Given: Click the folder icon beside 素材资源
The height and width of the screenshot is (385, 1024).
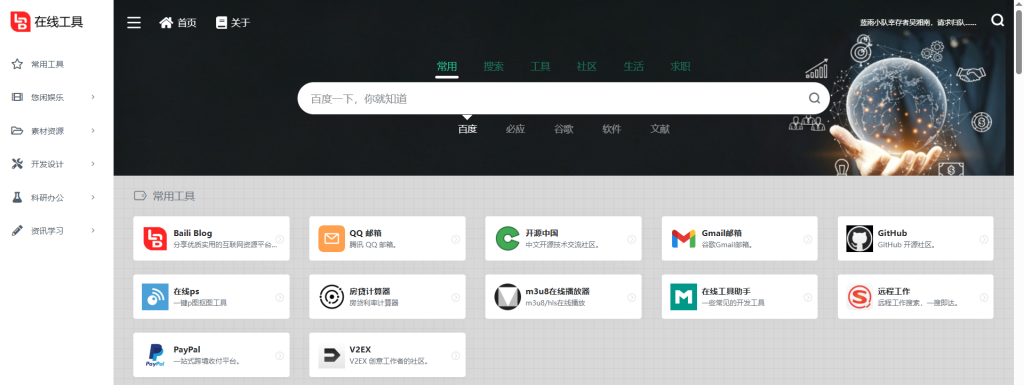Looking at the screenshot, I should tap(18, 131).
